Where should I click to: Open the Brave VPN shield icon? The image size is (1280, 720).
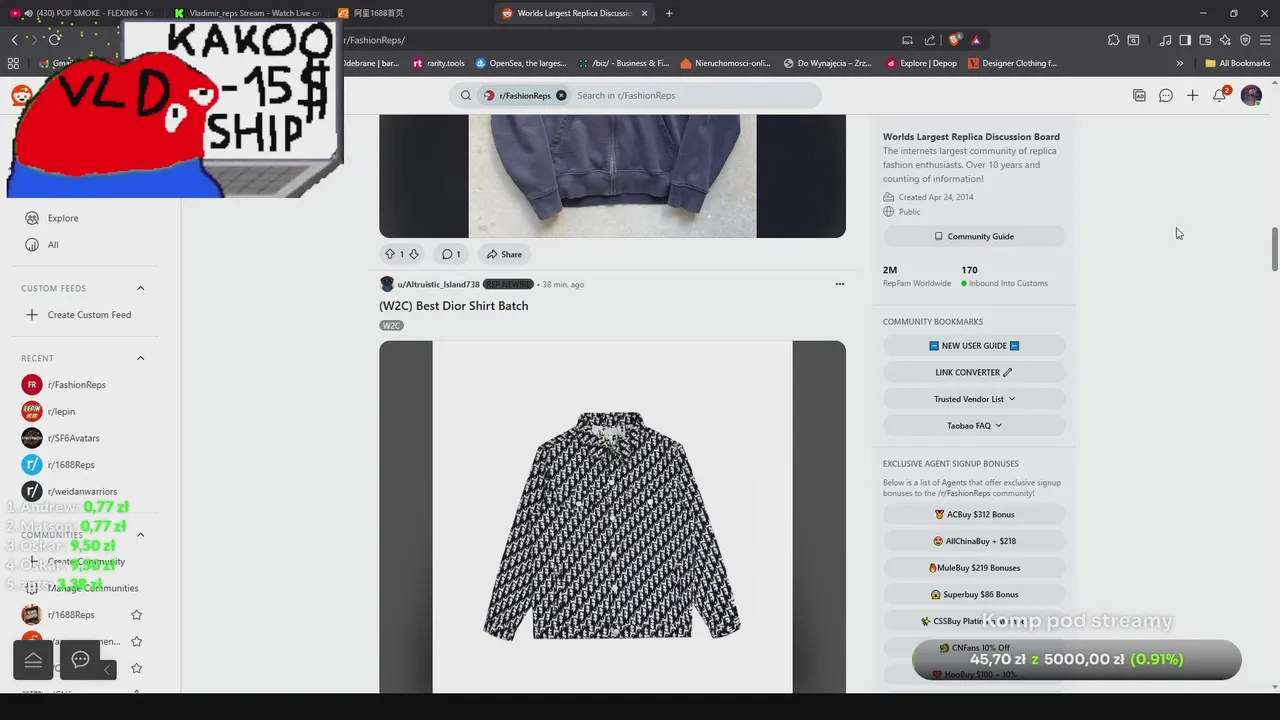click(x=1245, y=40)
